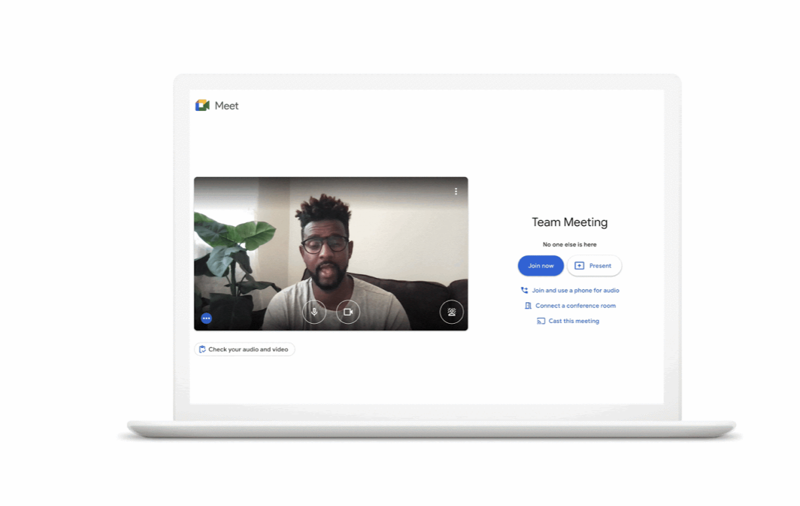
Task: Open visual effects background button
Action: point(452,312)
